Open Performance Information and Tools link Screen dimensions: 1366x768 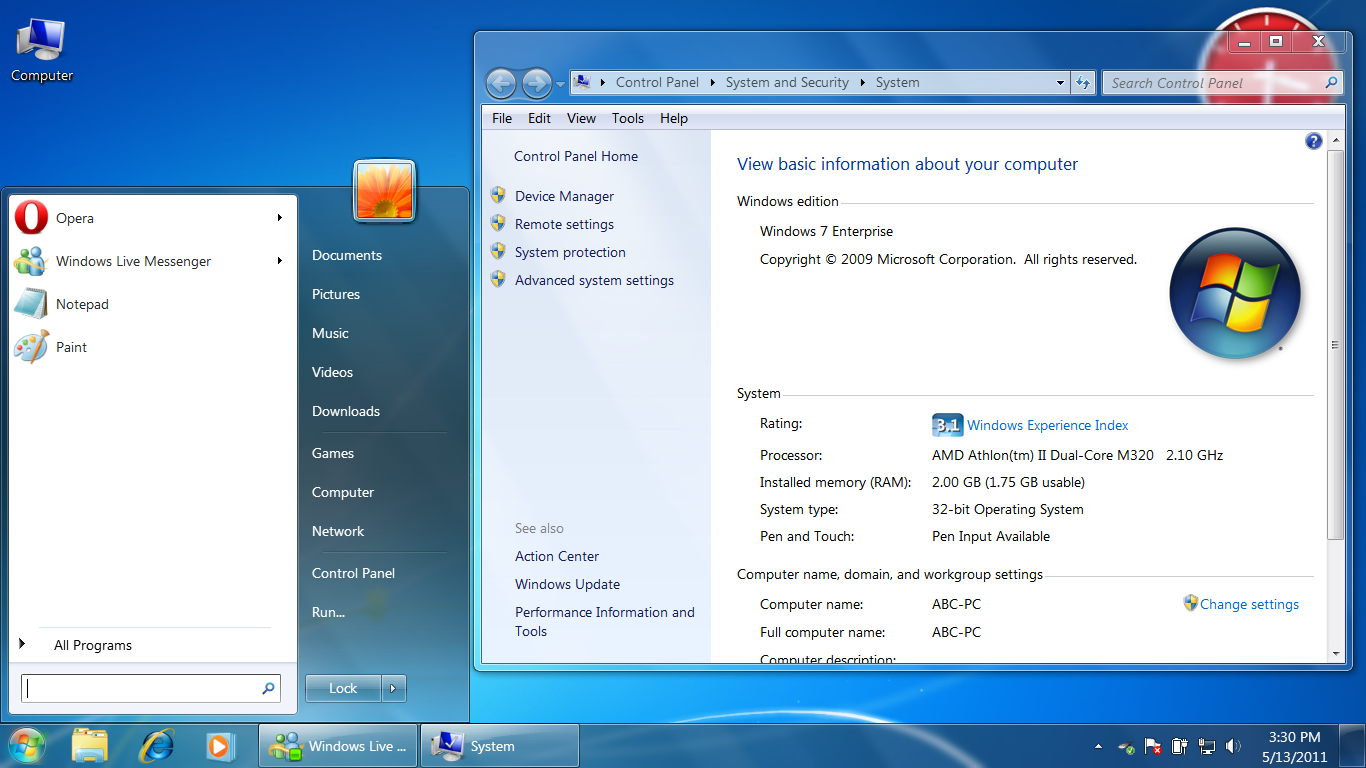[604, 621]
